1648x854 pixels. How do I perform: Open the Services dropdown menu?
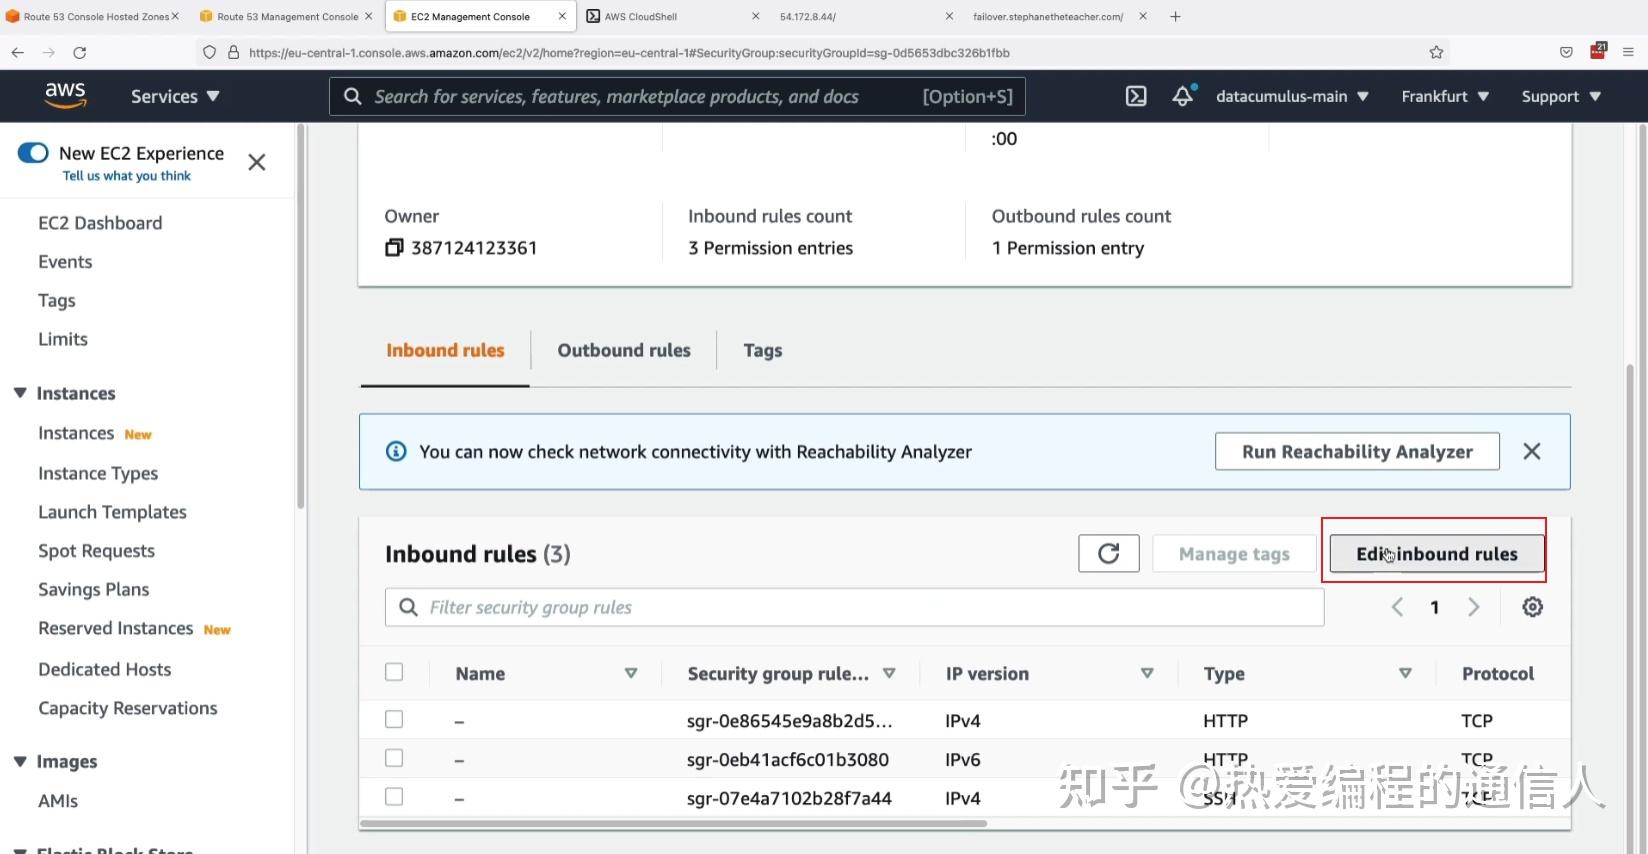click(175, 96)
